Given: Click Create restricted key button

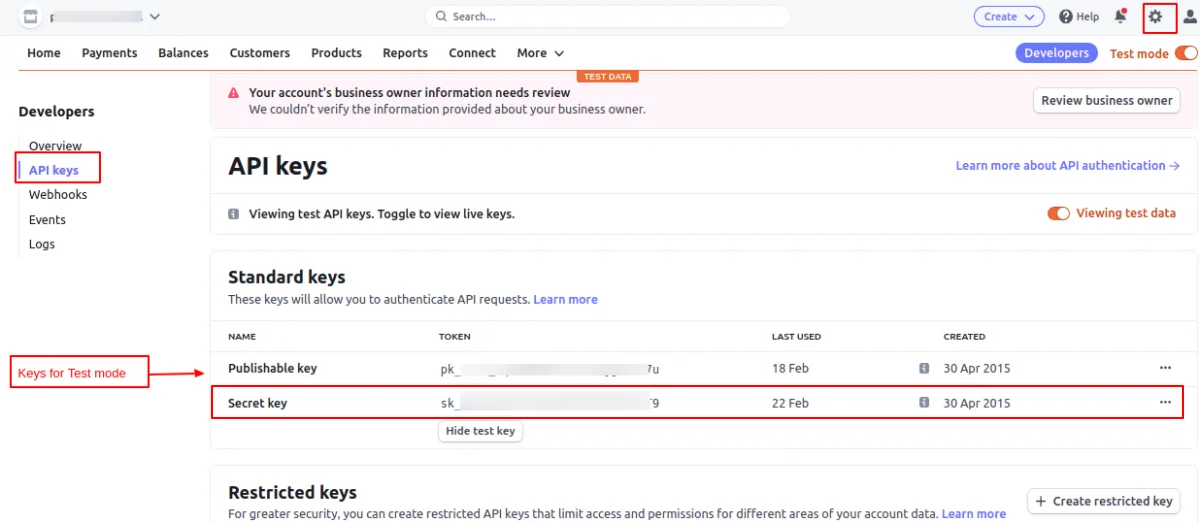Looking at the screenshot, I should [1104, 501].
